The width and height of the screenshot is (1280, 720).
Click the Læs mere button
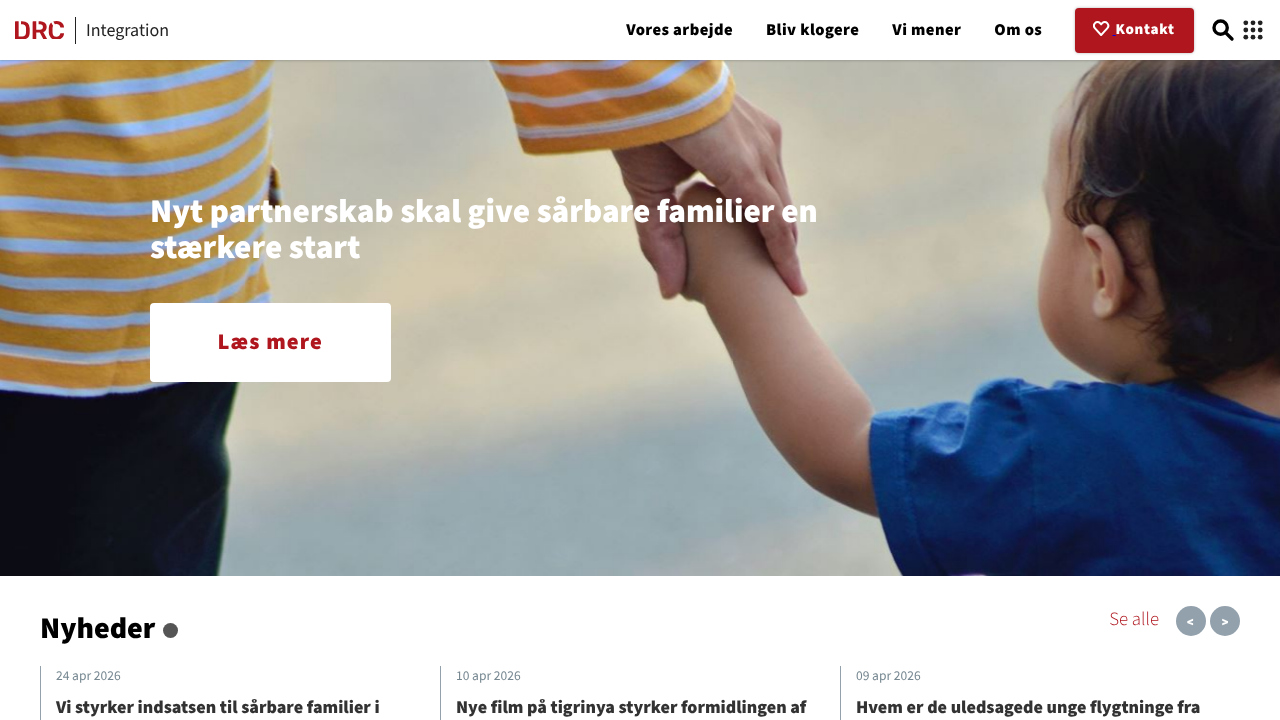click(x=270, y=342)
